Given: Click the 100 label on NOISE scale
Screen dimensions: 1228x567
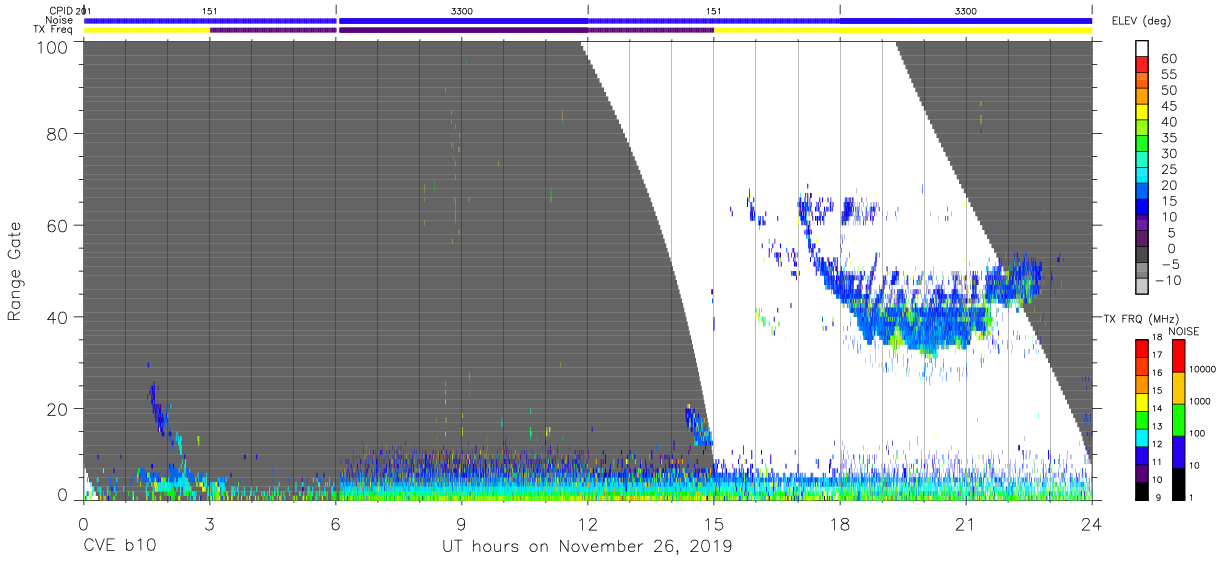Looking at the screenshot, I should [x=1199, y=434].
